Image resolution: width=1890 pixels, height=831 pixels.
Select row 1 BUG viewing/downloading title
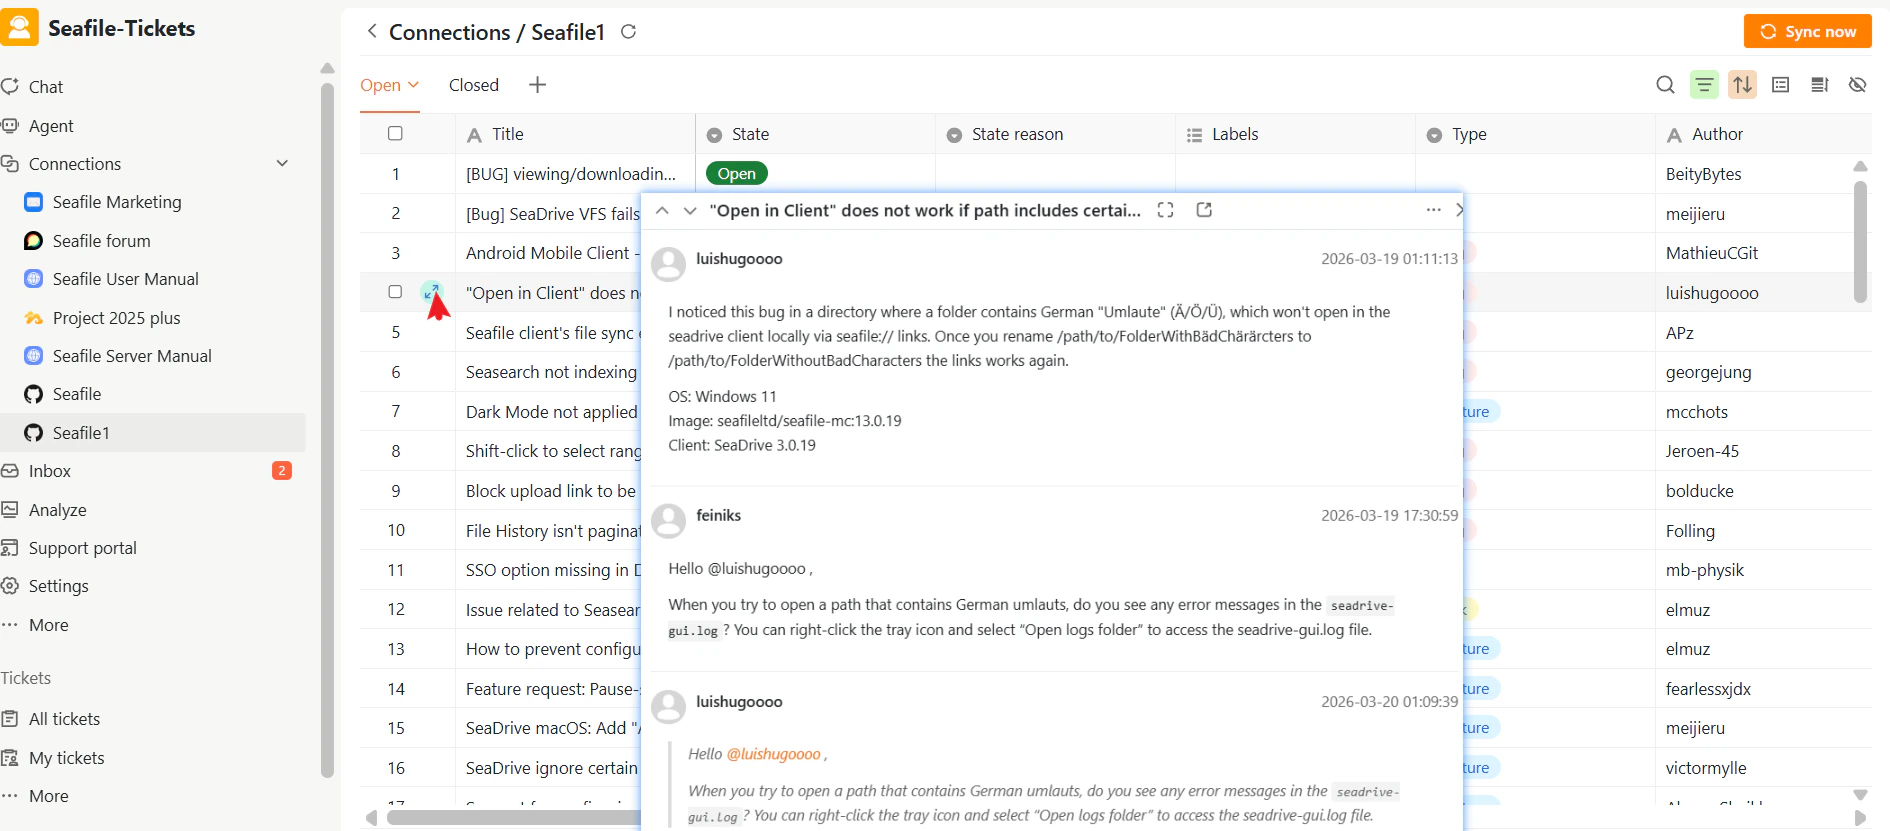[x=571, y=174]
